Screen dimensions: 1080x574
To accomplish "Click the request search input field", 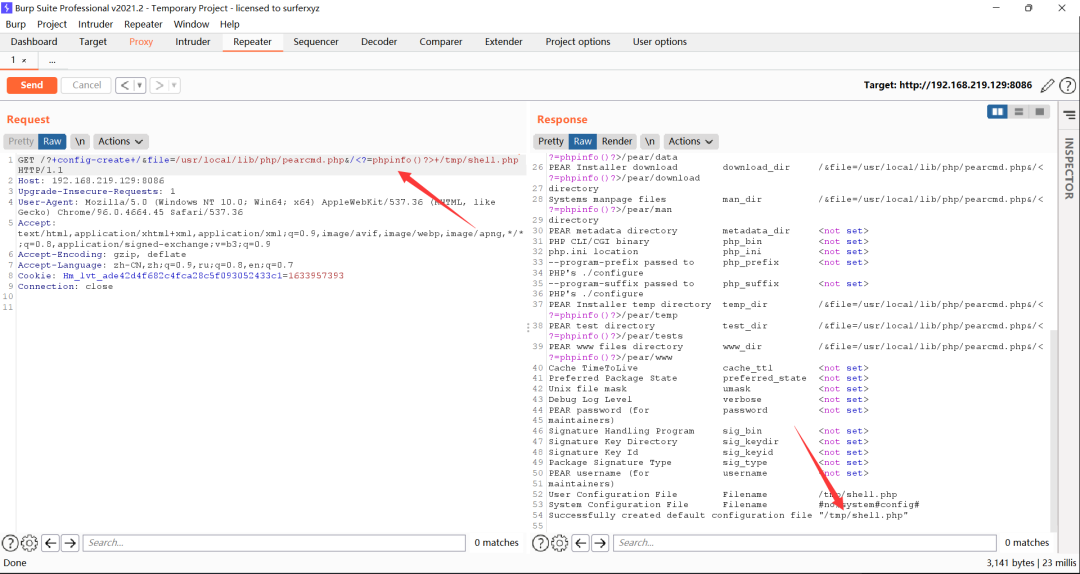I will tap(274, 543).
